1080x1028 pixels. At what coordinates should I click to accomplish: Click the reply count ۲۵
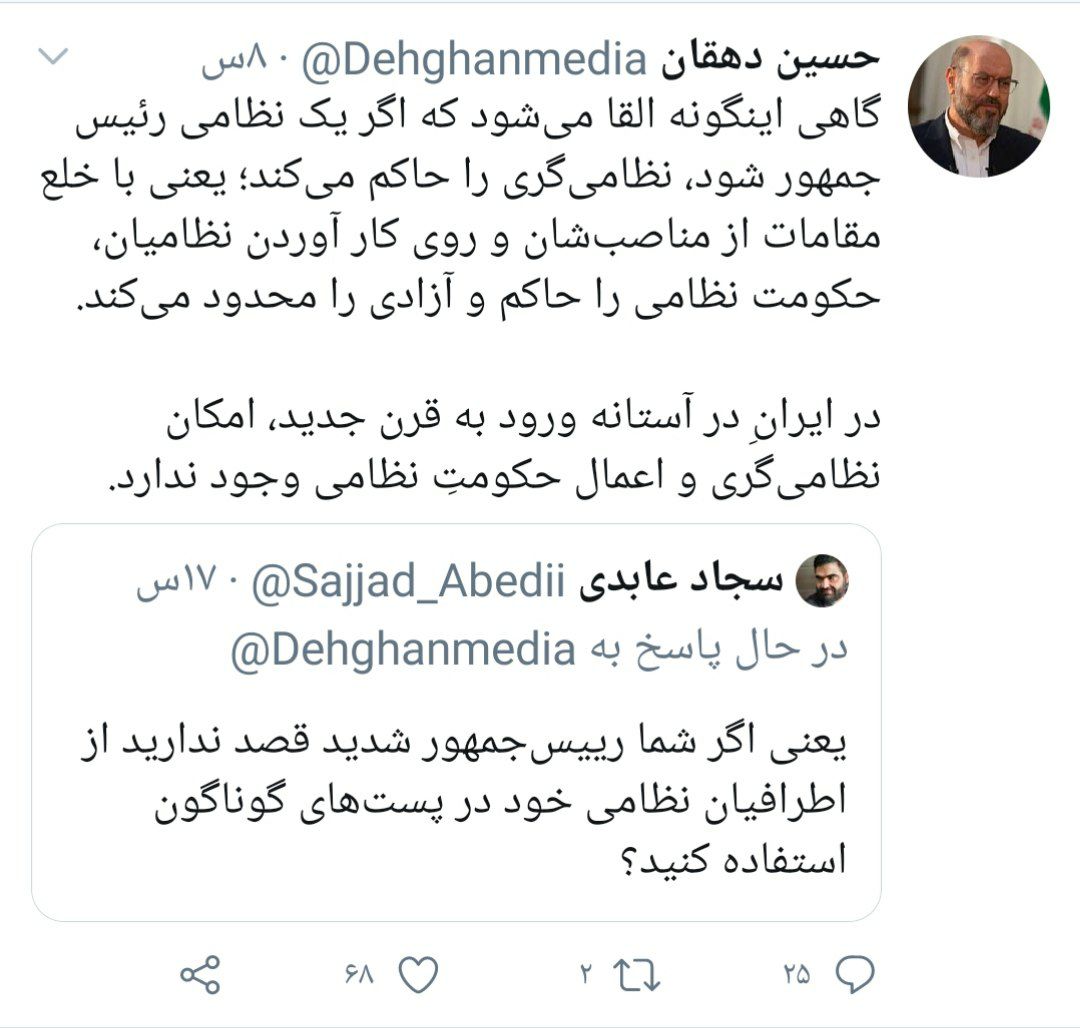click(797, 975)
